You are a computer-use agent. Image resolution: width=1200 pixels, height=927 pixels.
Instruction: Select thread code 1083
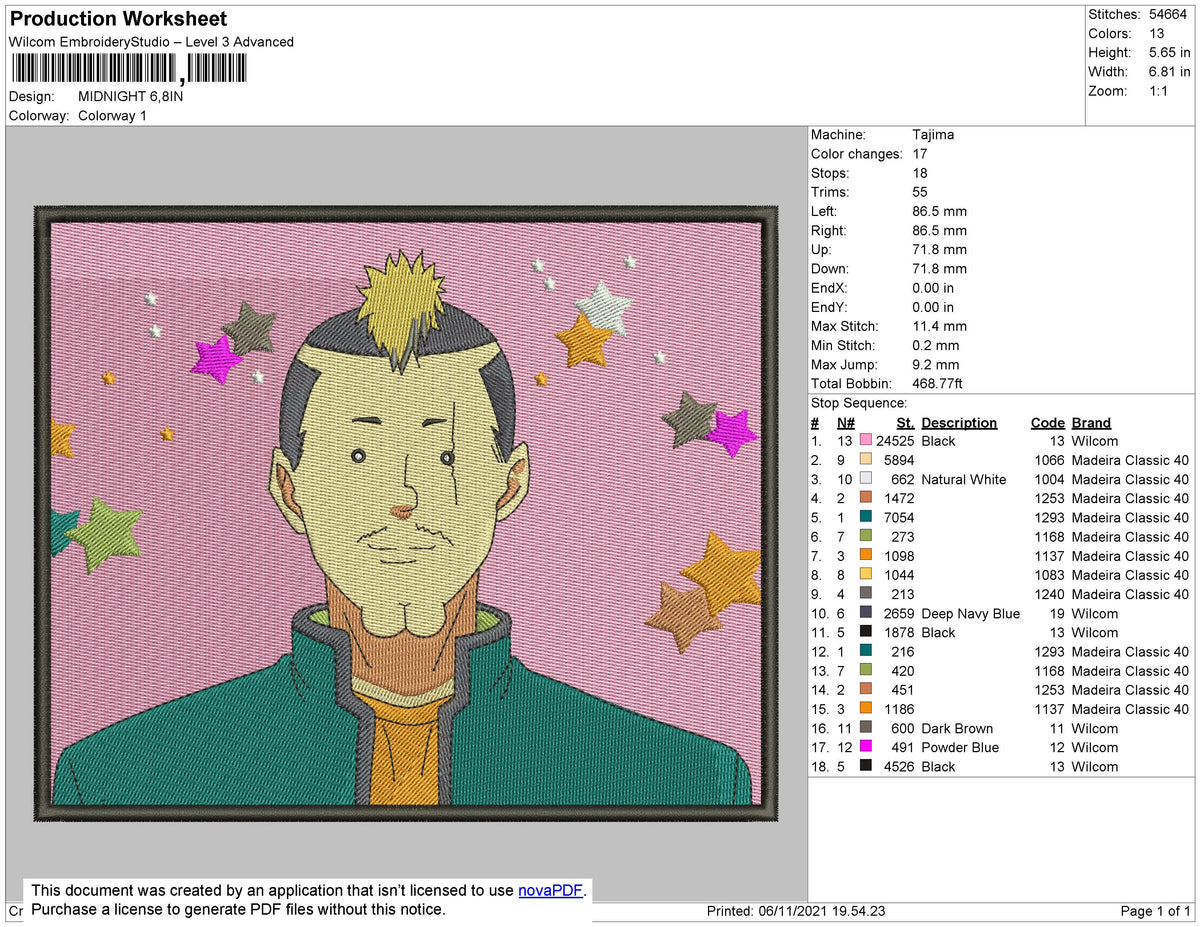click(x=1048, y=575)
